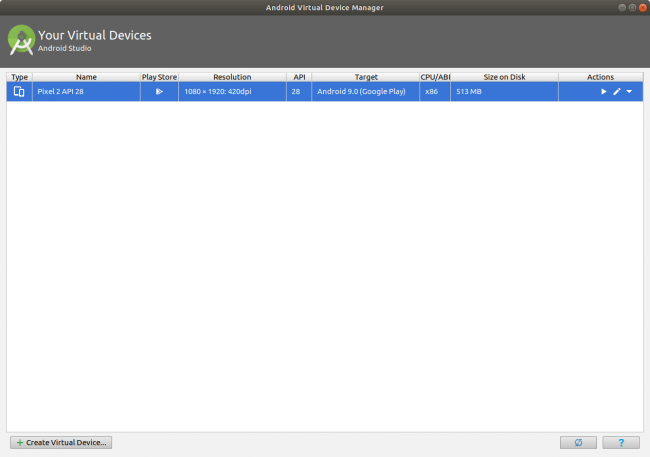Launch the Pixel 2 API 28 emulator
Viewport: 650px width, 457px height.
tap(604, 91)
